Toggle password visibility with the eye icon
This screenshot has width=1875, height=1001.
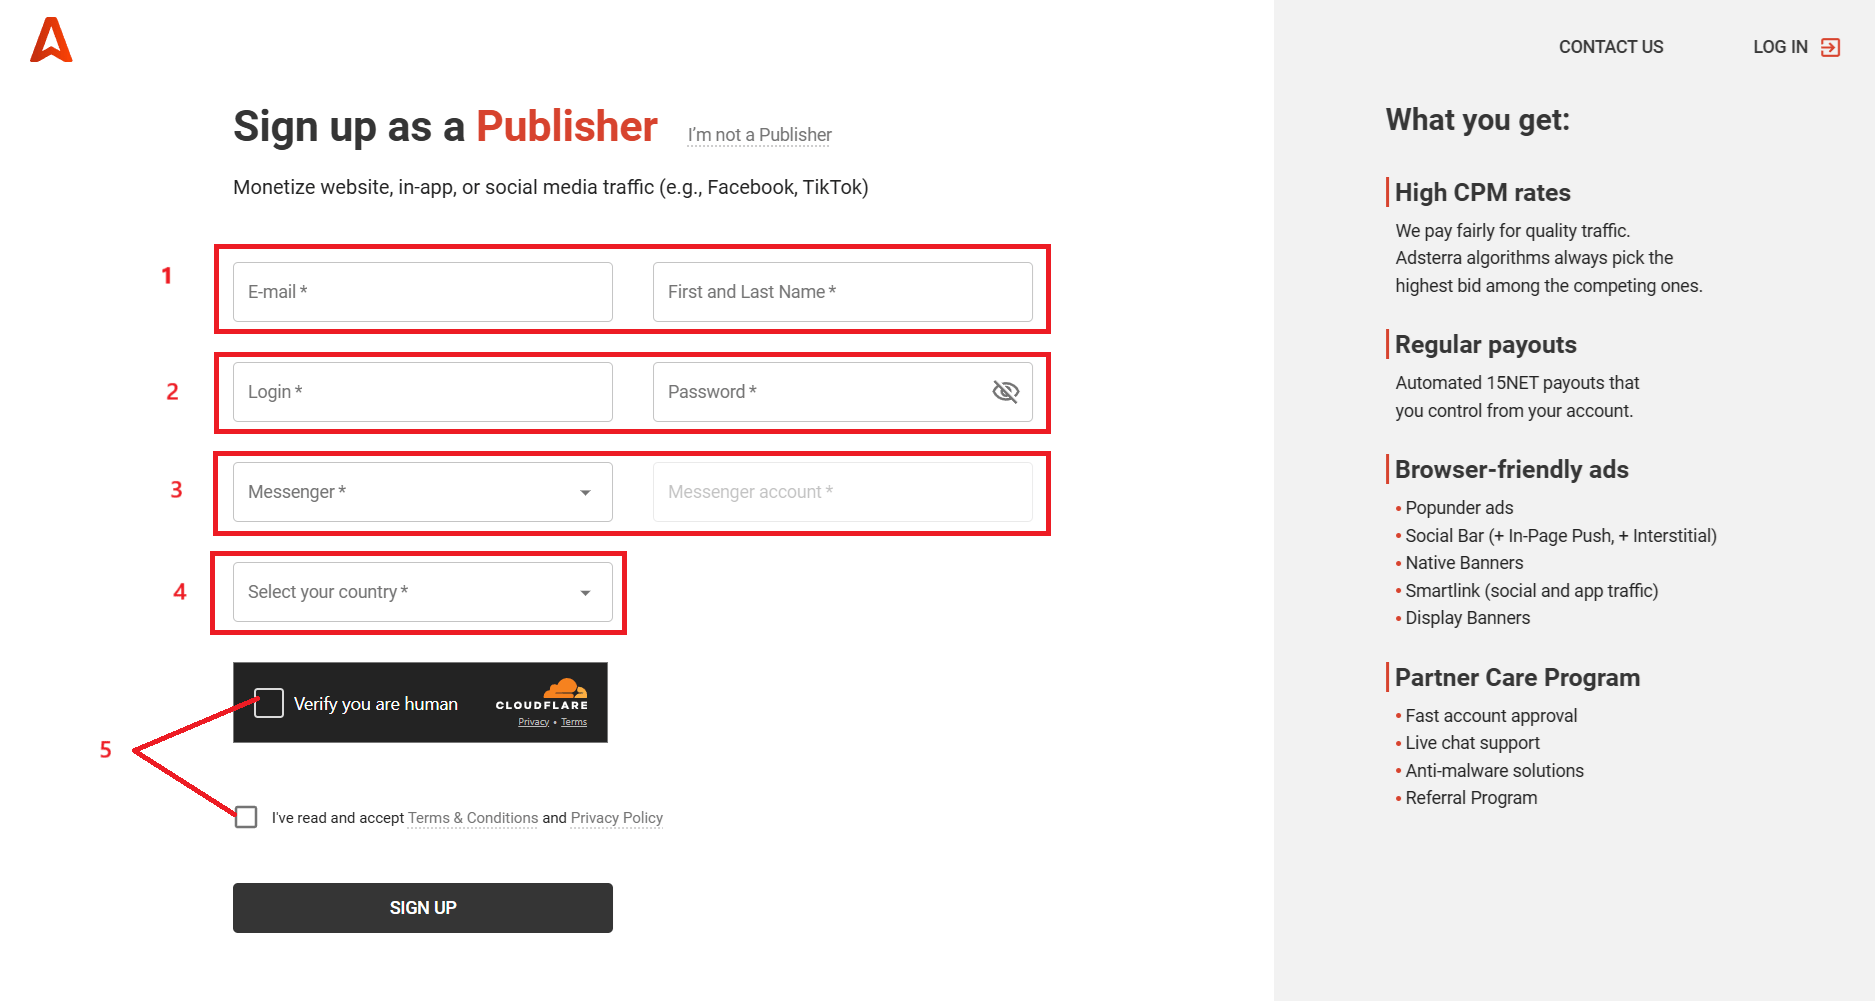(x=1005, y=392)
